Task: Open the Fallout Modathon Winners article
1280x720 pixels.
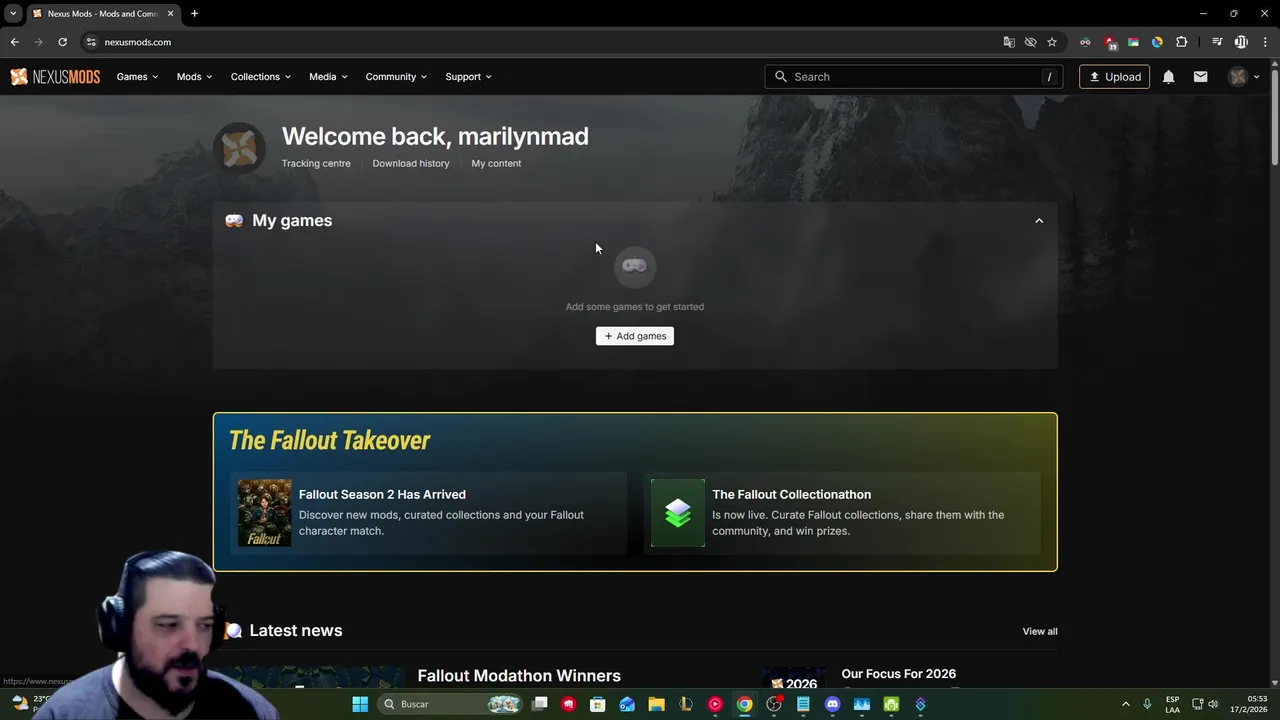Action: tap(519, 676)
